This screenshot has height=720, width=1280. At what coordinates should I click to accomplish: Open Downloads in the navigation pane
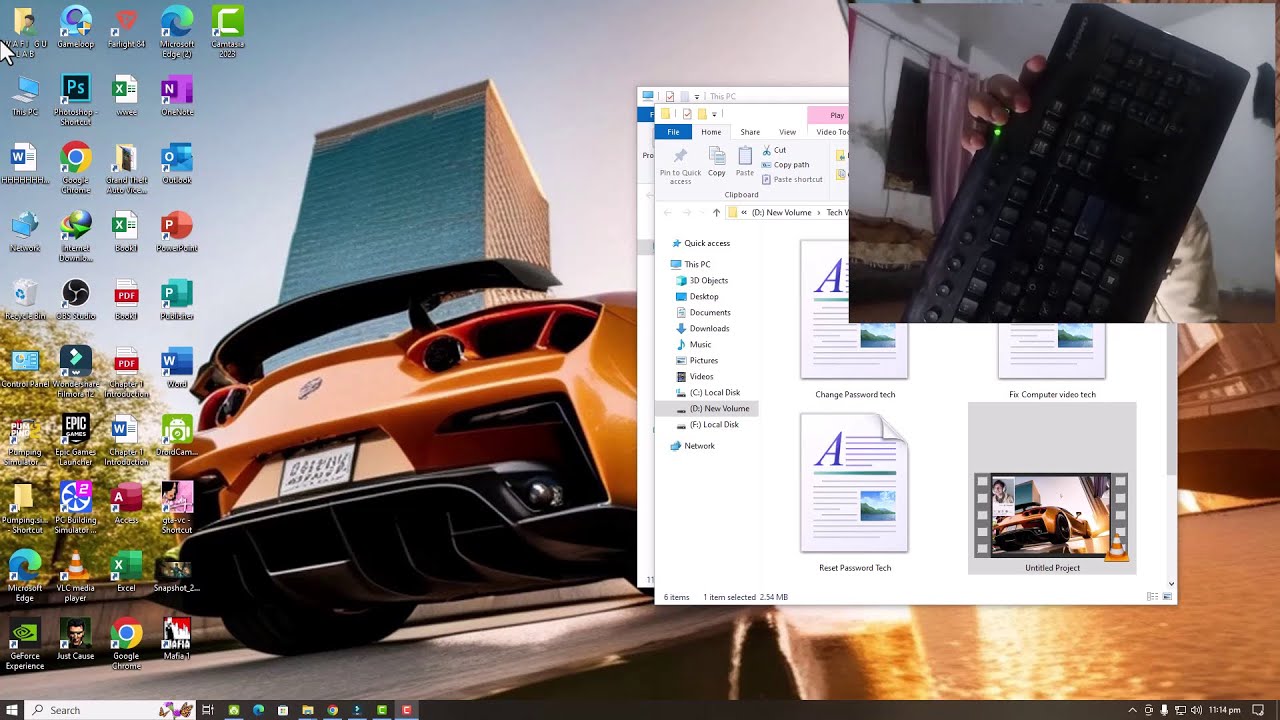tap(709, 329)
